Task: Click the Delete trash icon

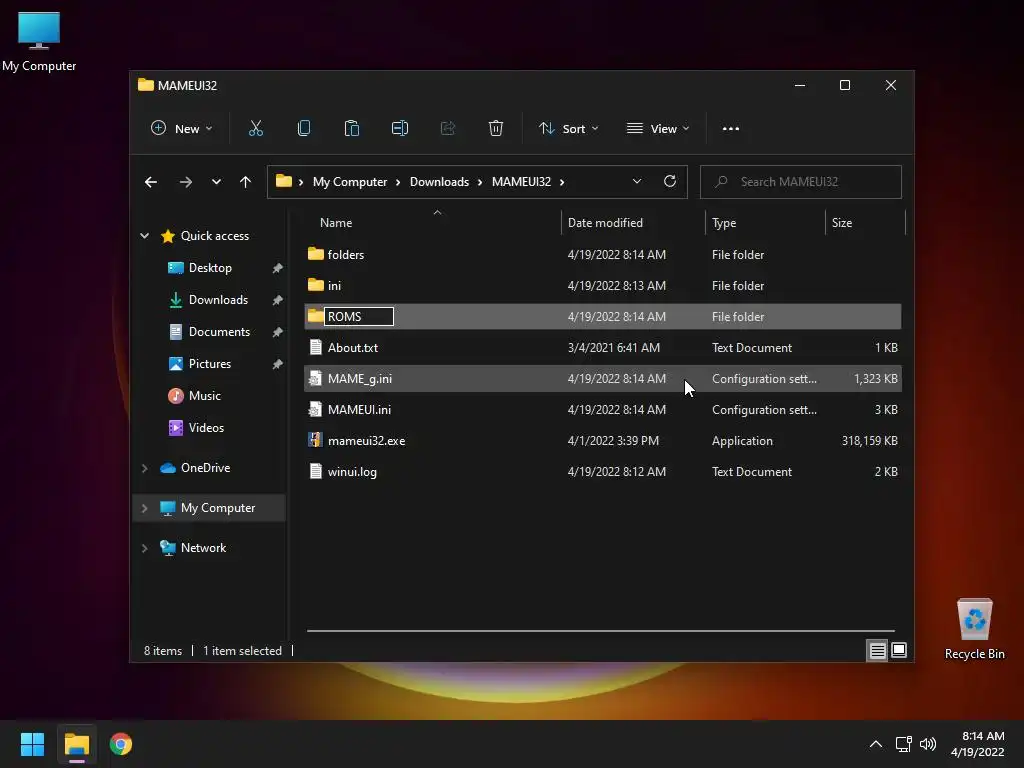Action: coord(496,129)
